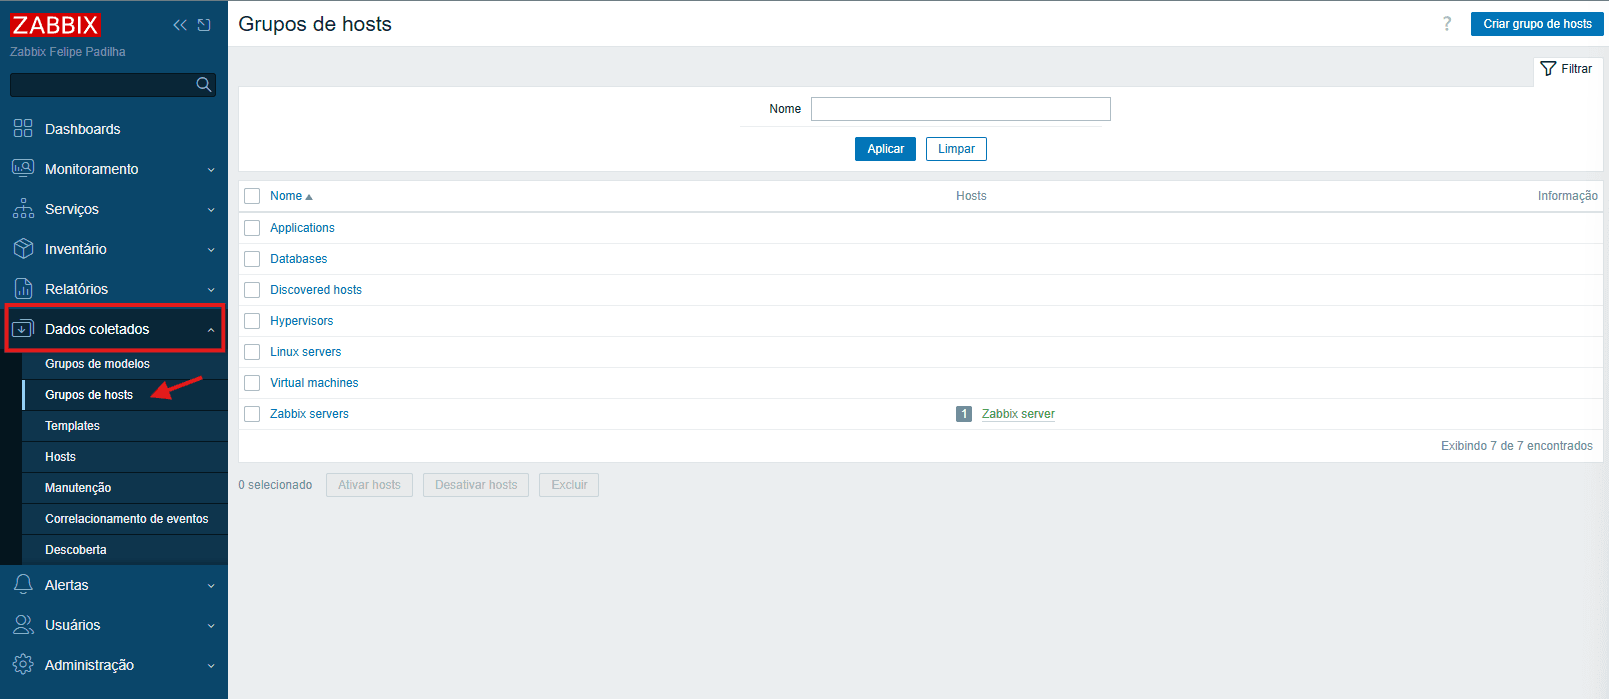The image size is (1609, 699).
Task: Open the Applications host group link
Action: pyautogui.click(x=302, y=228)
